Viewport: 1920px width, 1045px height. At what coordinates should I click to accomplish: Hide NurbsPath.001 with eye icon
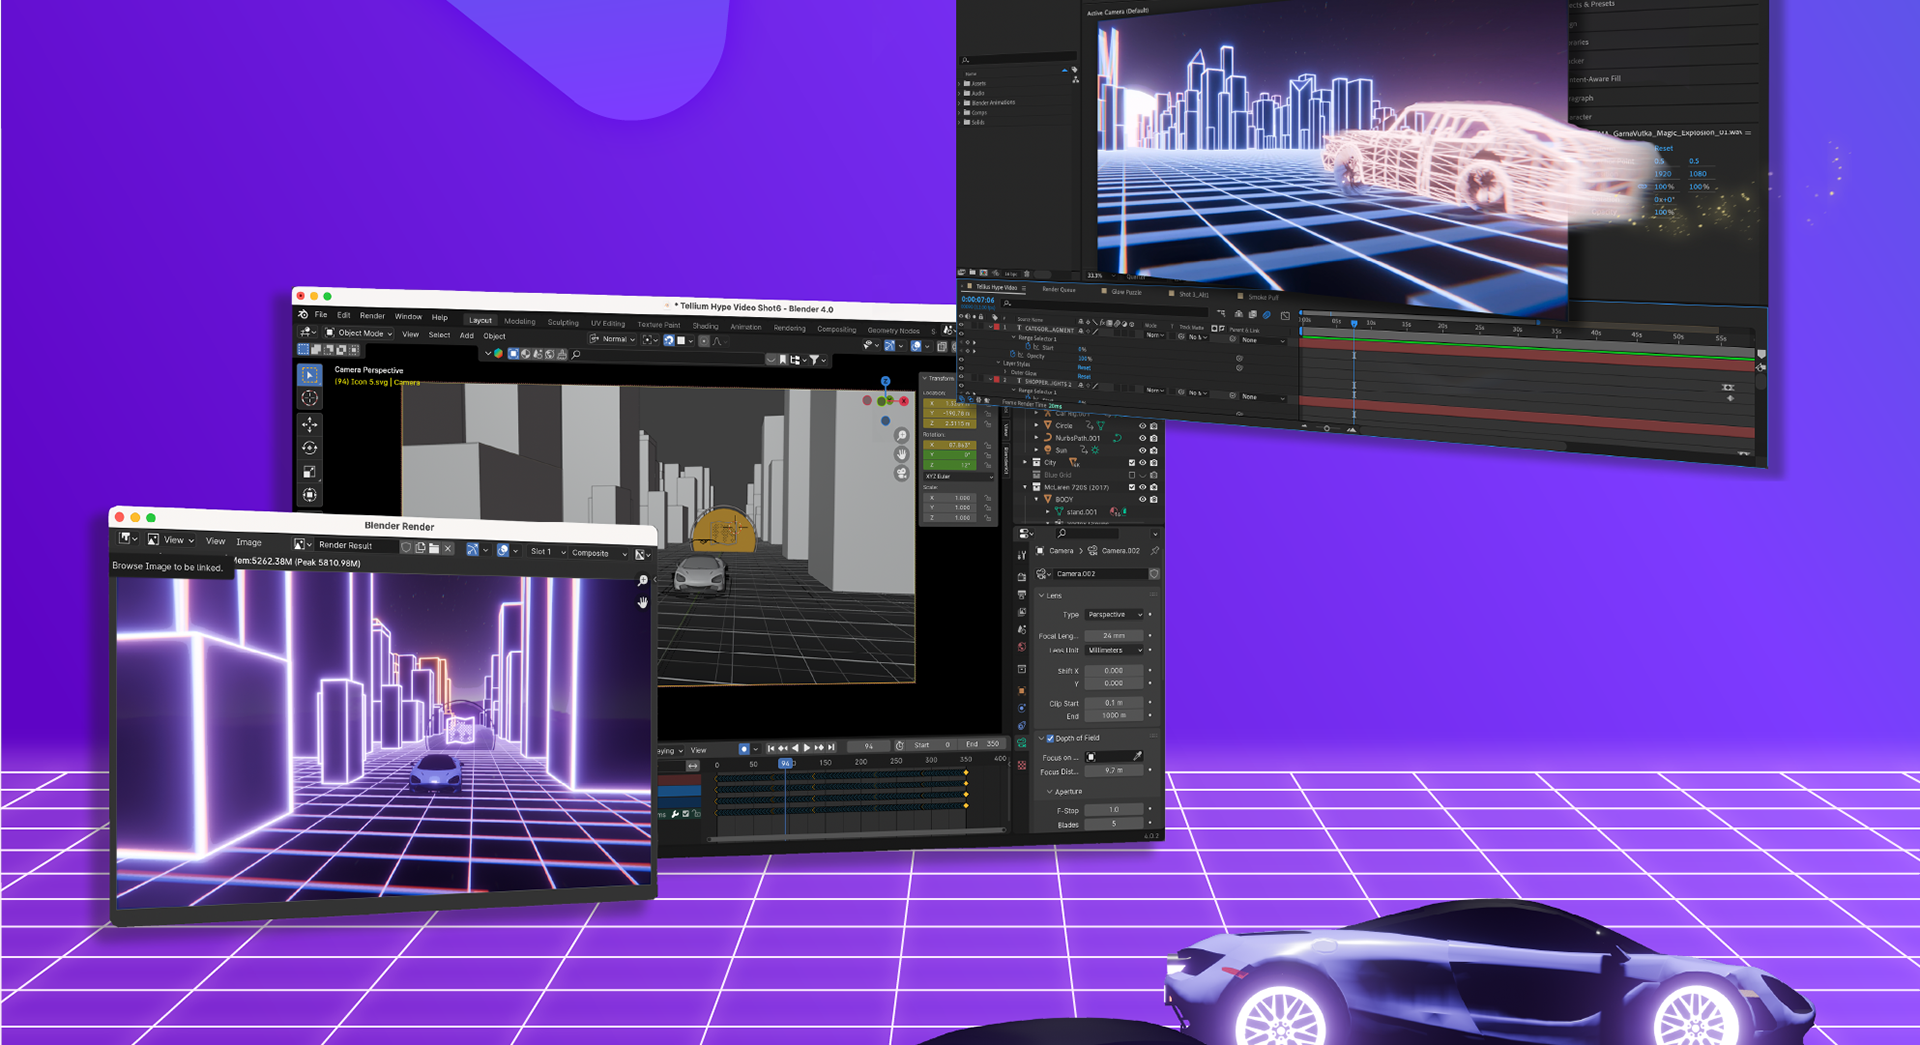[1142, 438]
